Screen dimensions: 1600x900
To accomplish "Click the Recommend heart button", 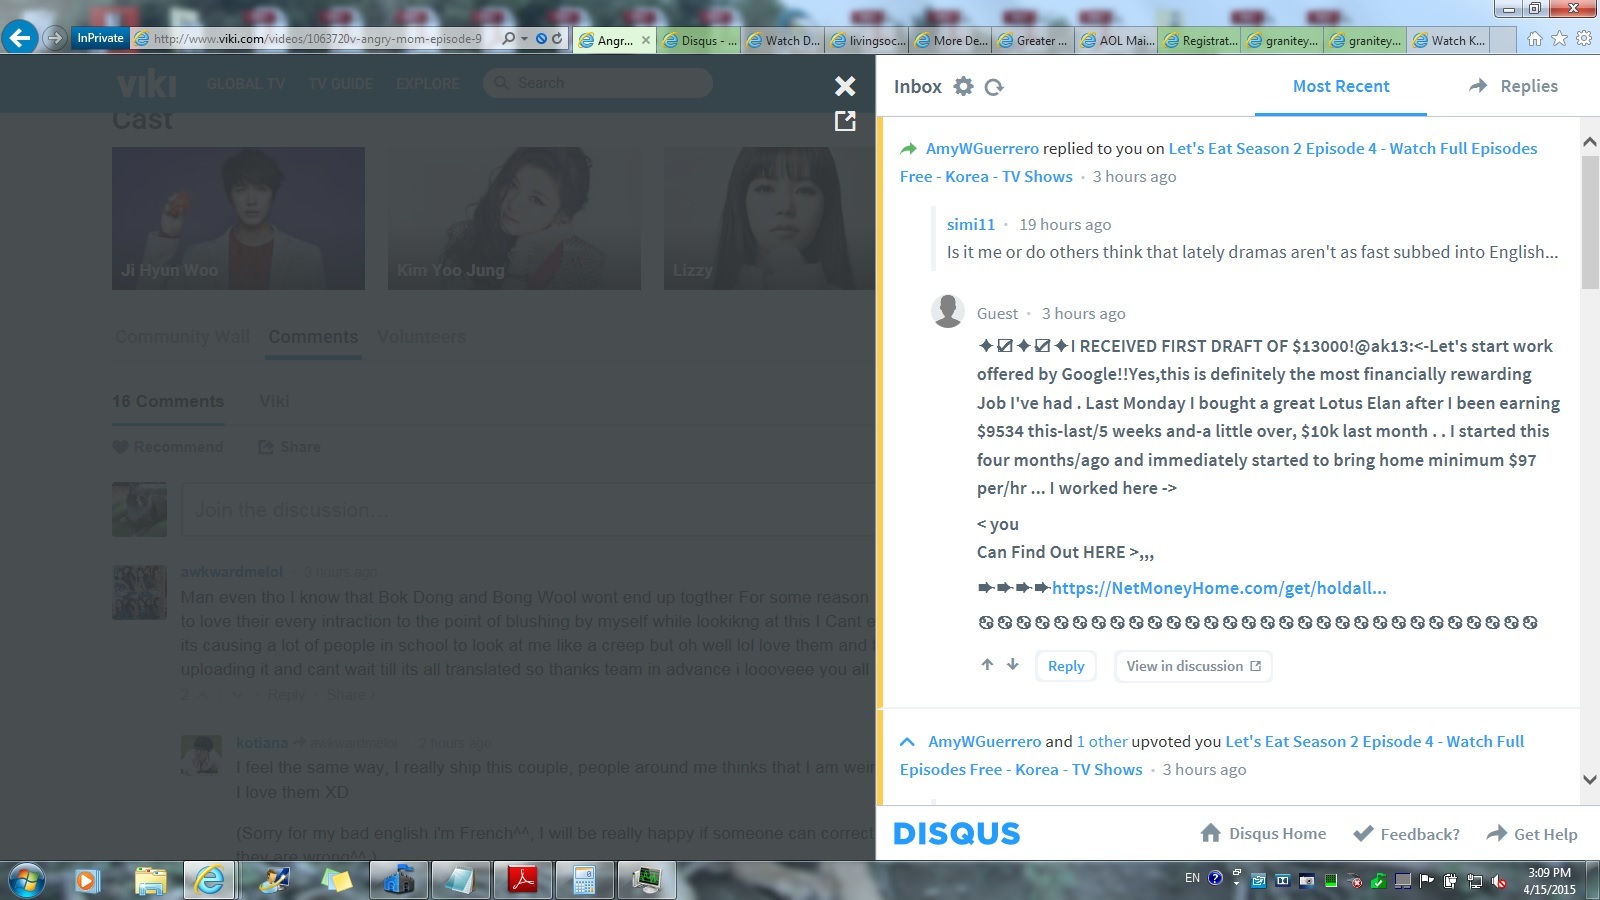I will coord(168,447).
